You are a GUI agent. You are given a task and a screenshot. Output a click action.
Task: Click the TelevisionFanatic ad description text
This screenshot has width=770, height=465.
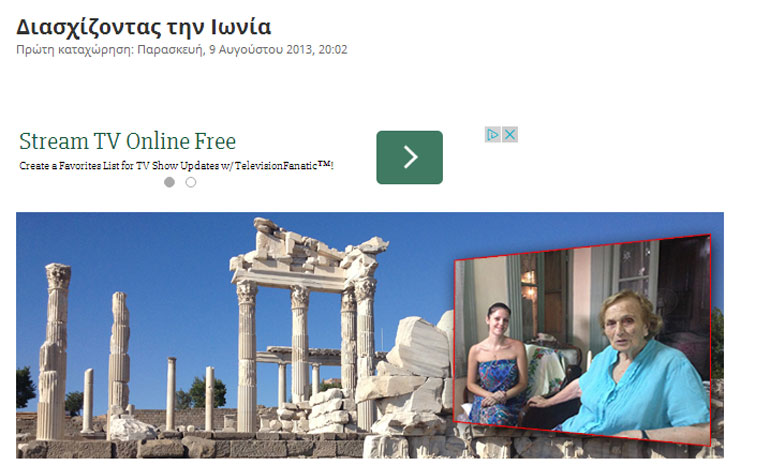pos(176,166)
